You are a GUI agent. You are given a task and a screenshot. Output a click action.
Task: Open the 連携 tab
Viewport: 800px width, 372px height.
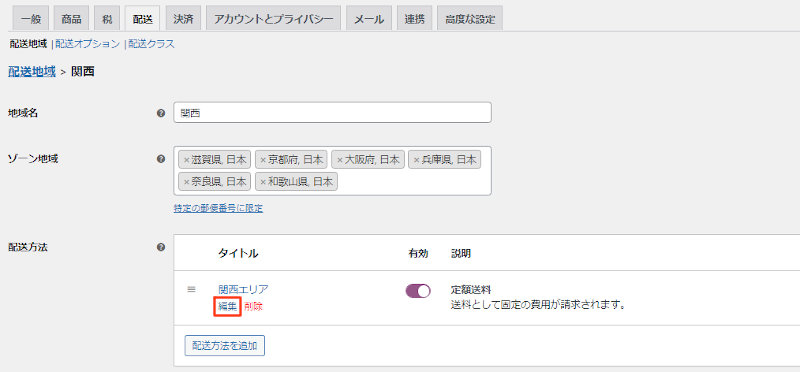click(x=414, y=19)
